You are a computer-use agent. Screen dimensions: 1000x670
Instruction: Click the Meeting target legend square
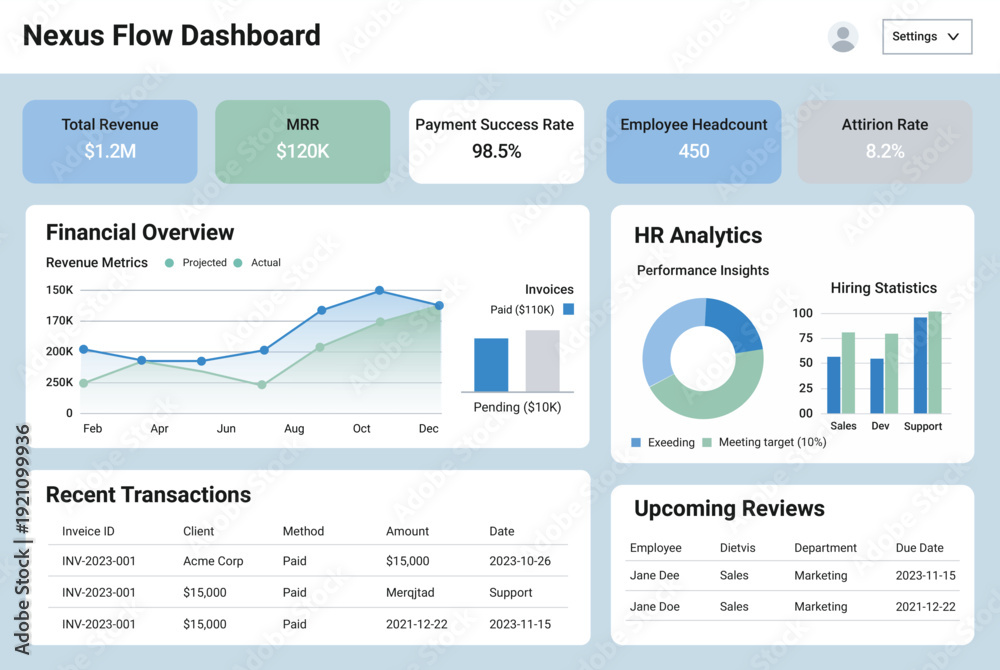click(x=707, y=442)
